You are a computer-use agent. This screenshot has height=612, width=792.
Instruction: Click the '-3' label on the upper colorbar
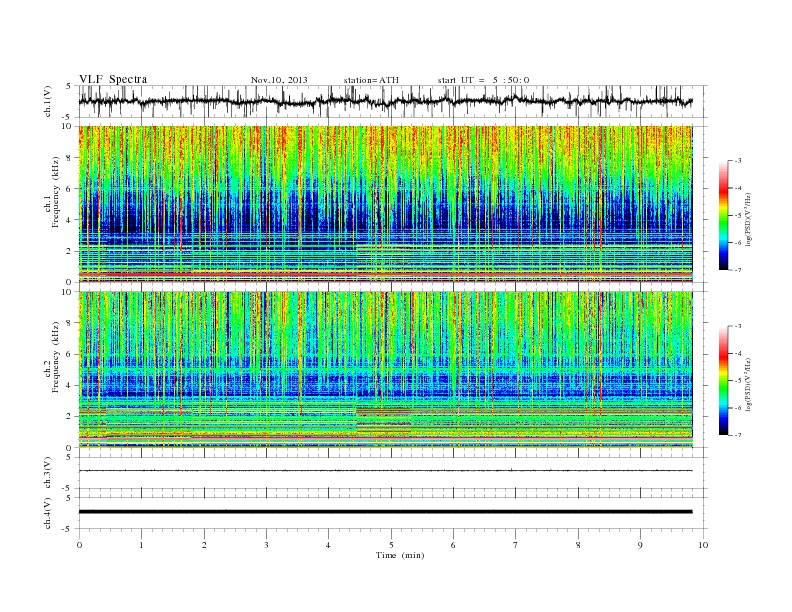[x=737, y=161]
